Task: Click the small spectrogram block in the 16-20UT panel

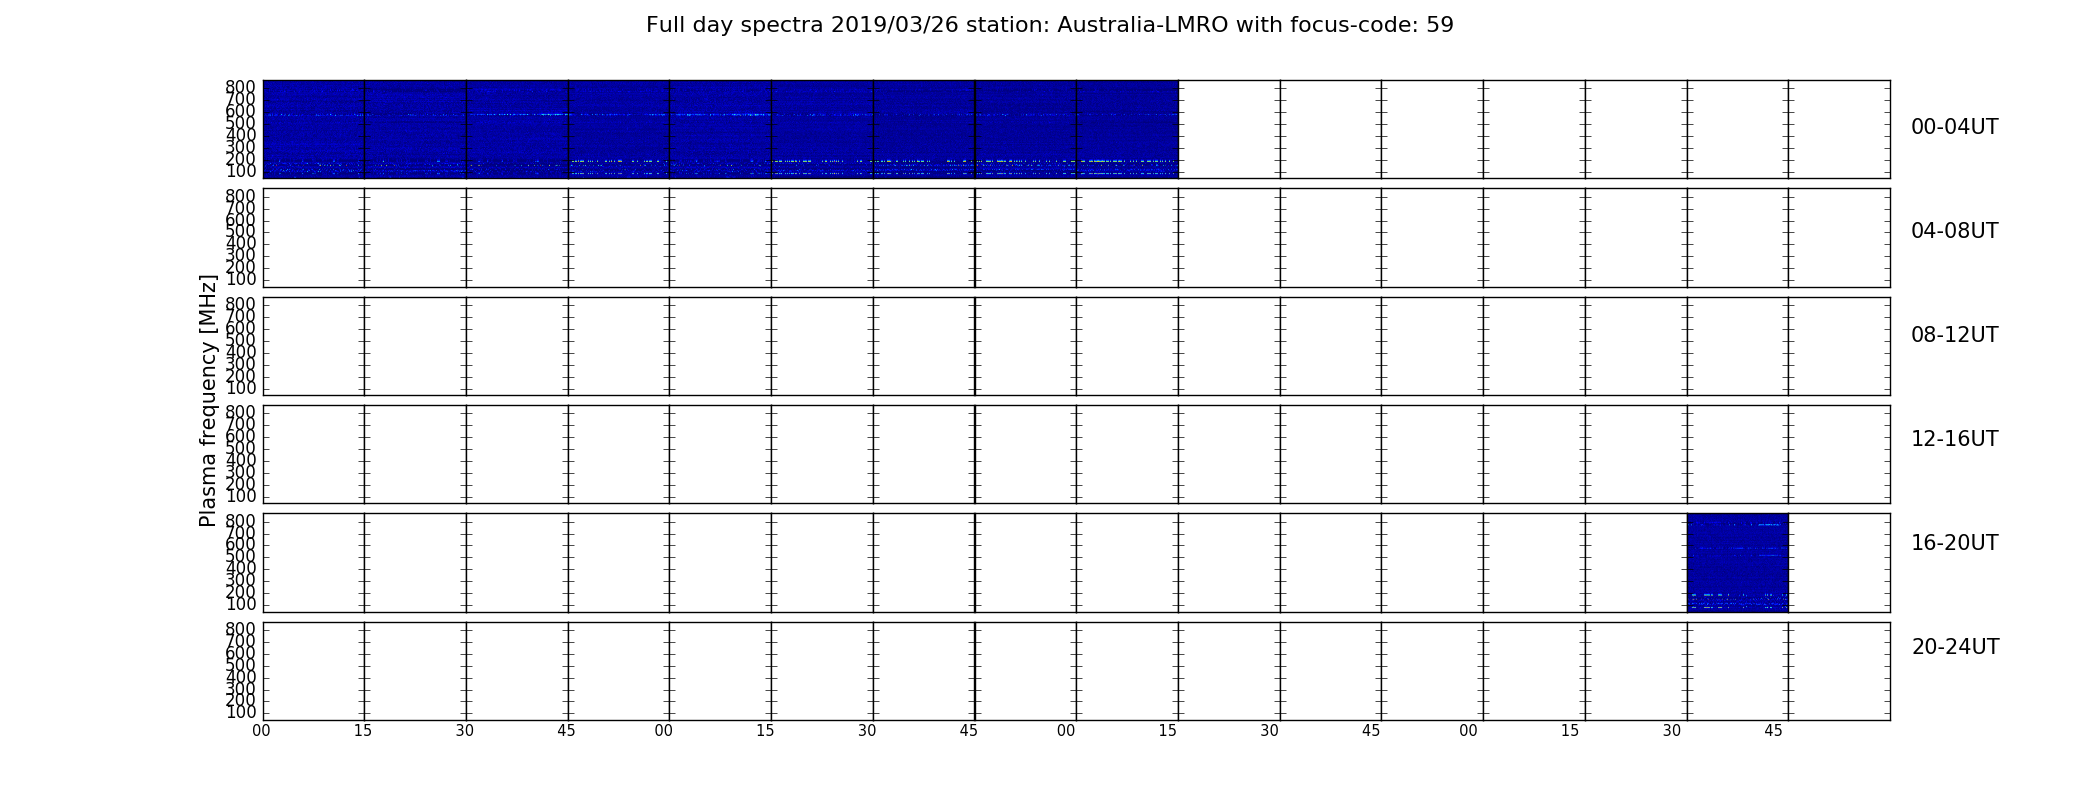Action: (x=1737, y=563)
